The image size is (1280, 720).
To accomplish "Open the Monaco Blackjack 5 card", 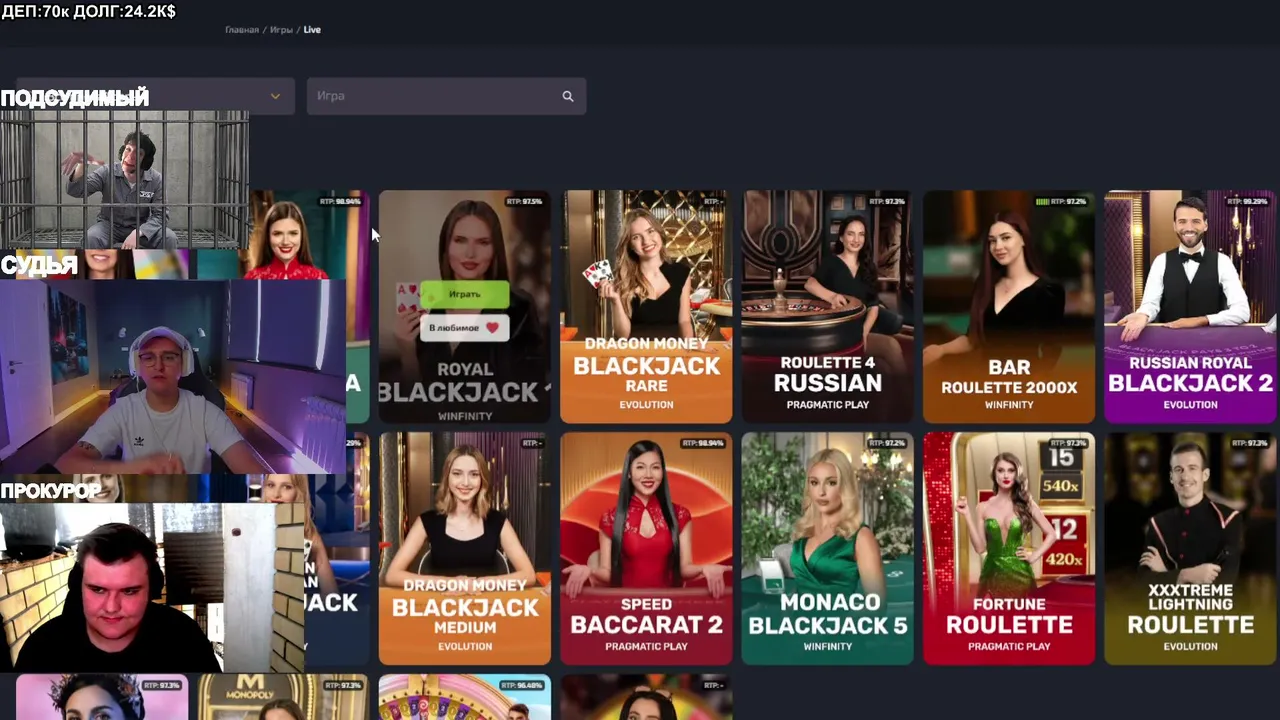I will tap(827, 549).
